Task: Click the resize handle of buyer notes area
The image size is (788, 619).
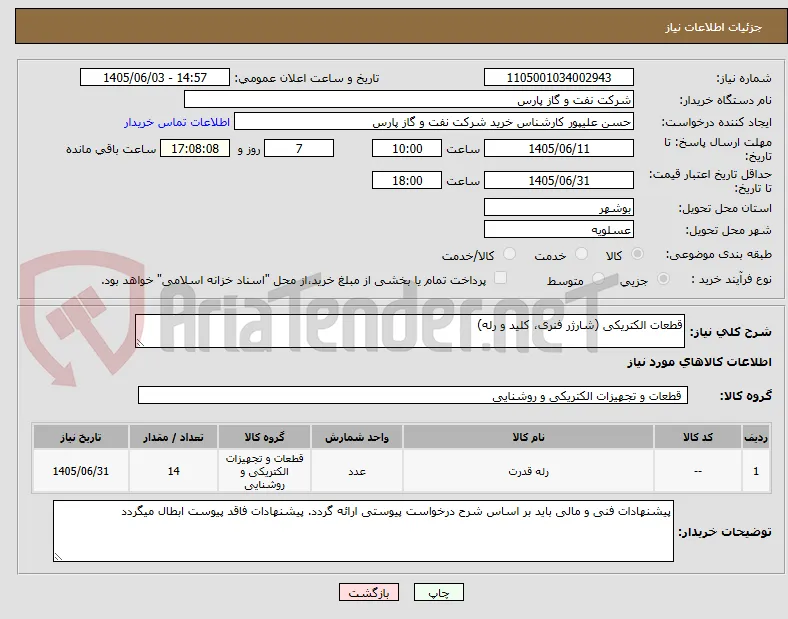Action: 58,556
